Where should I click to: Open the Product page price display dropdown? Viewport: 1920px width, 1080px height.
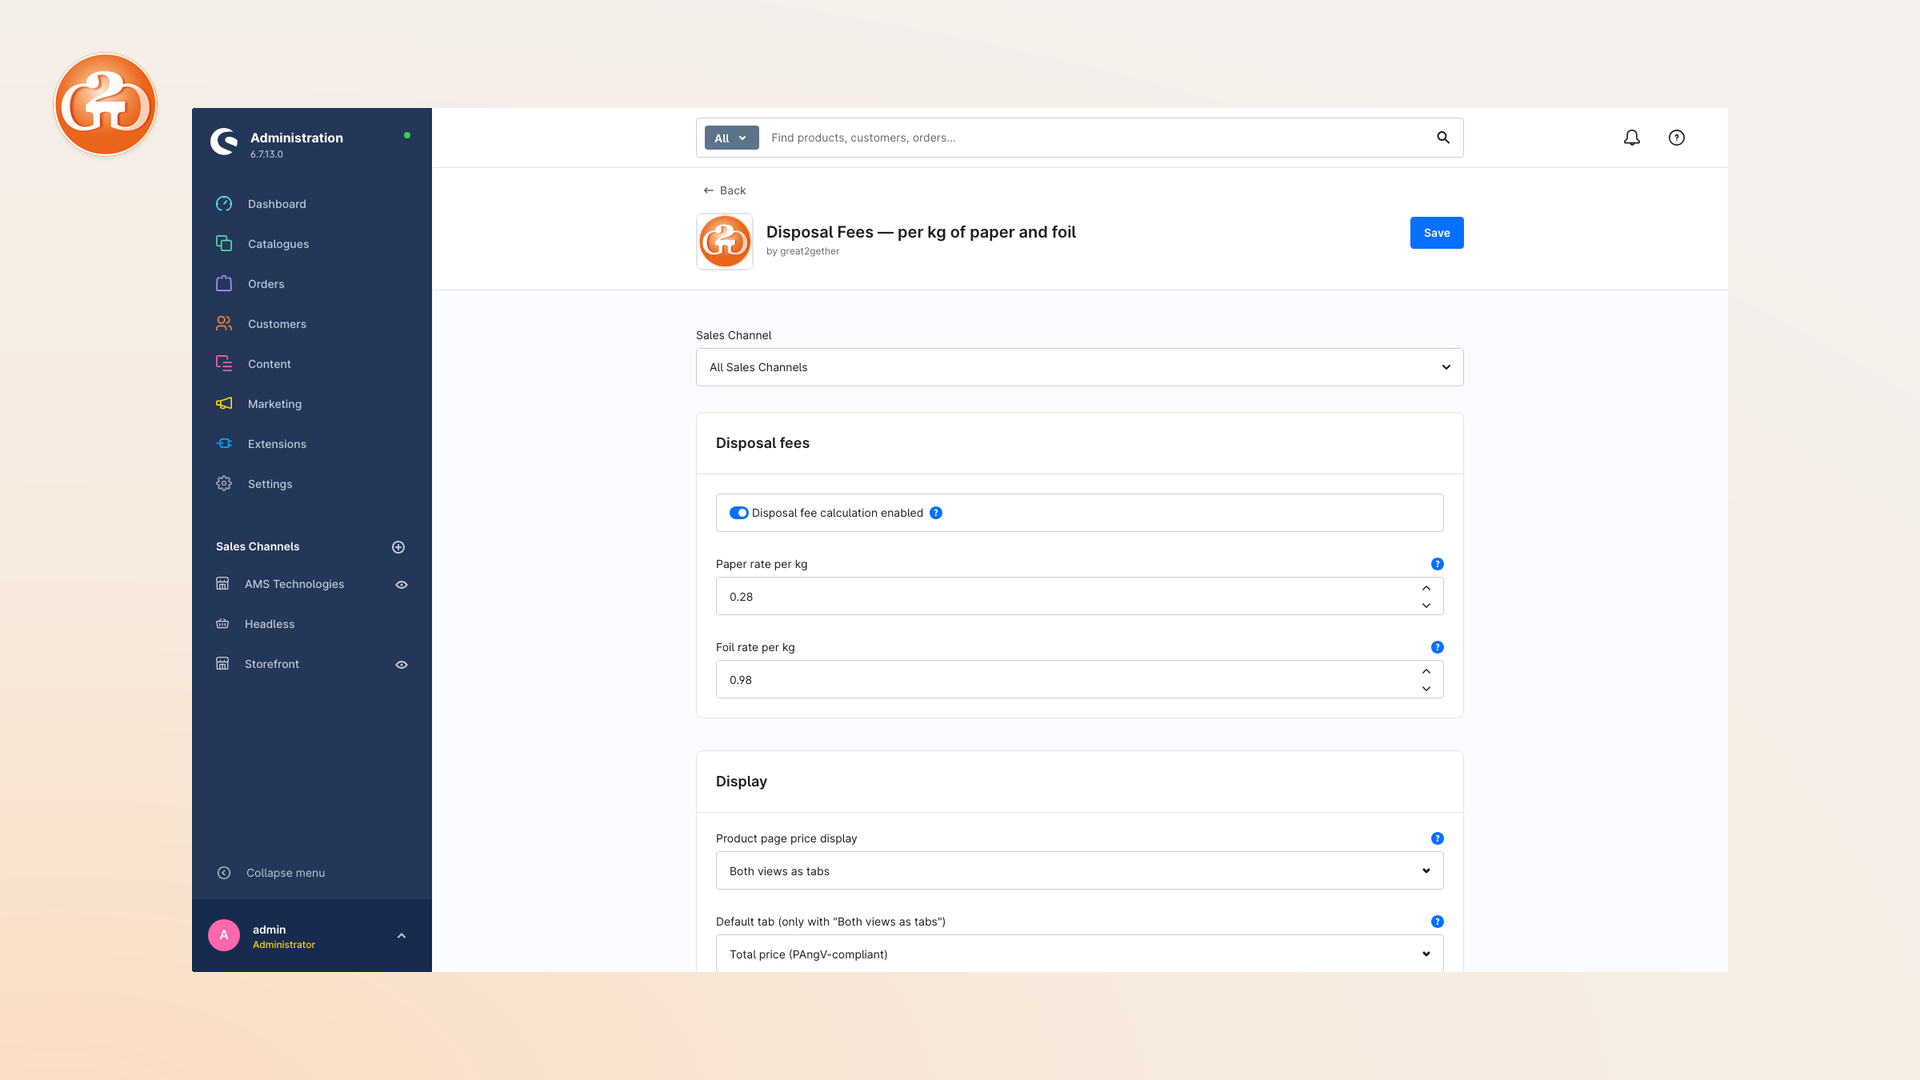(1079, 871)
